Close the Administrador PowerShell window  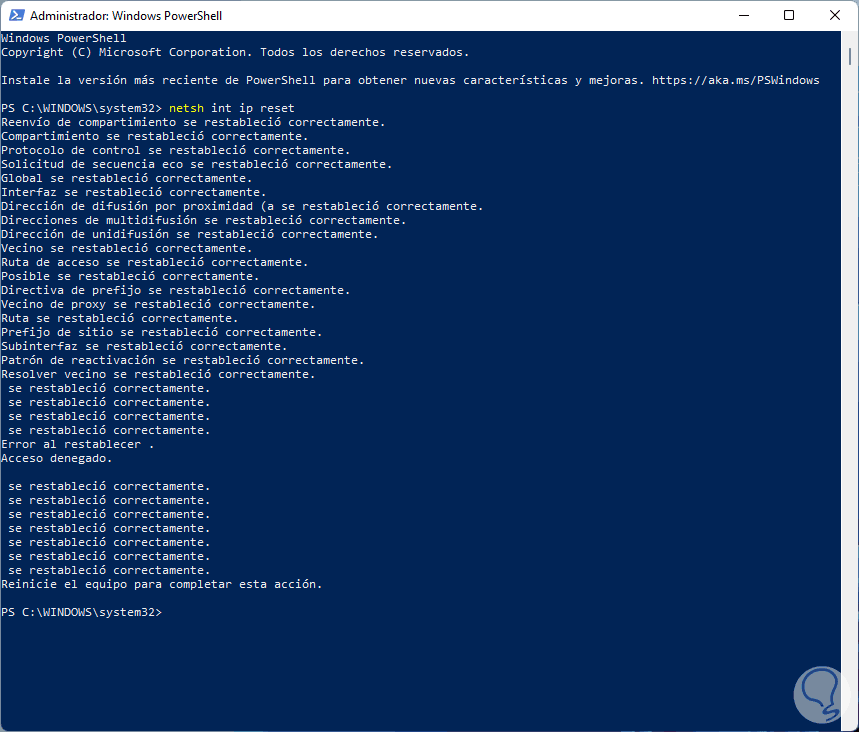(x=834, y=15)
